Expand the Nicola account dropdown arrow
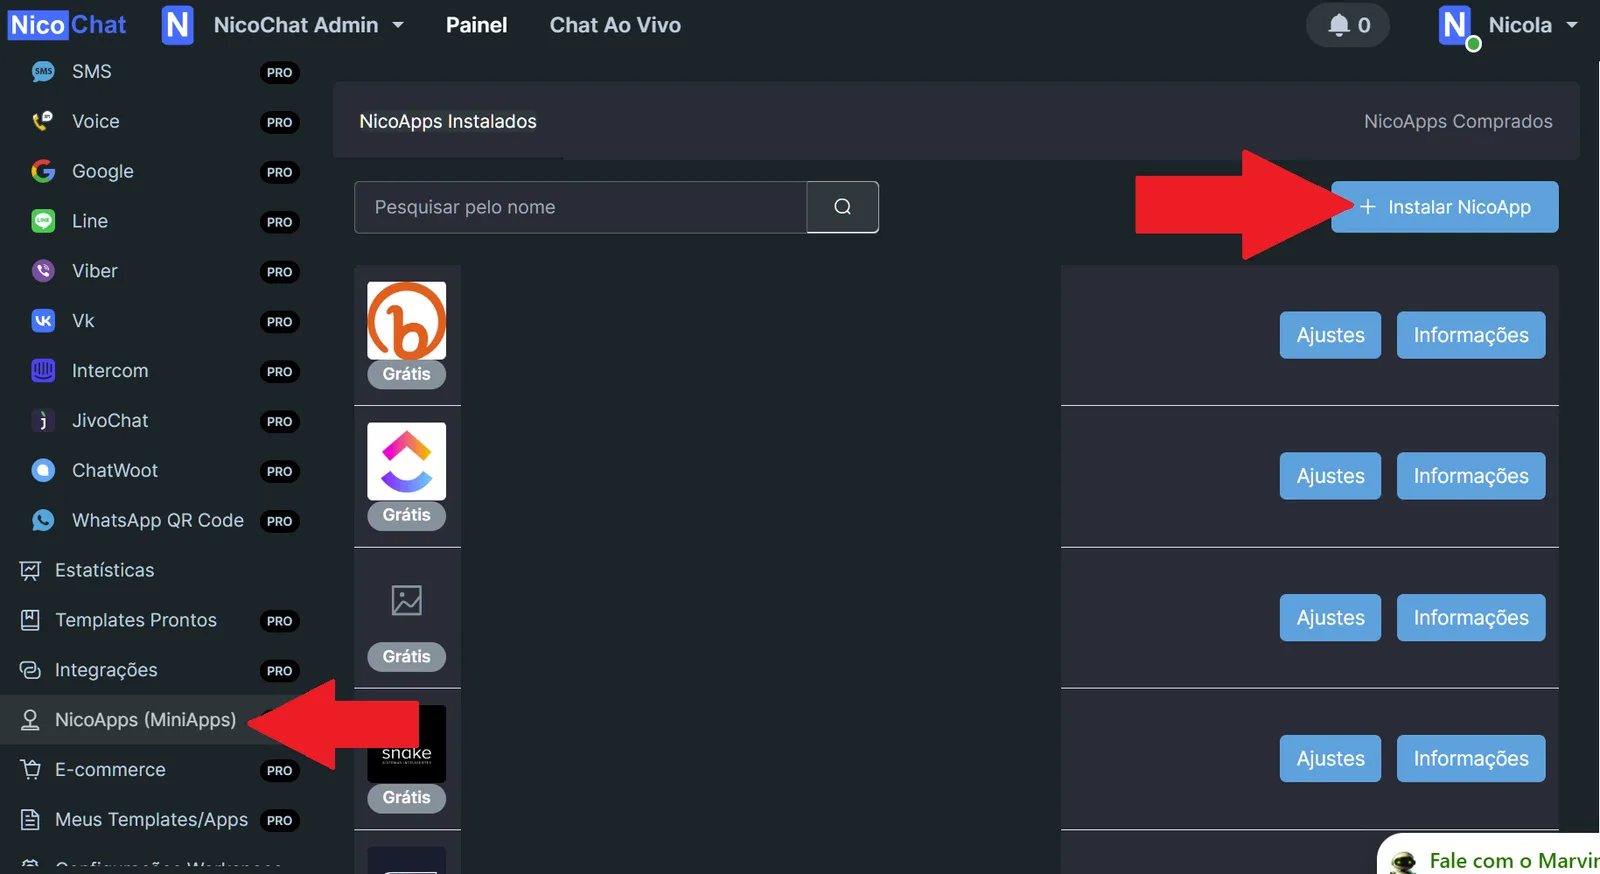 coord(1572,25)
